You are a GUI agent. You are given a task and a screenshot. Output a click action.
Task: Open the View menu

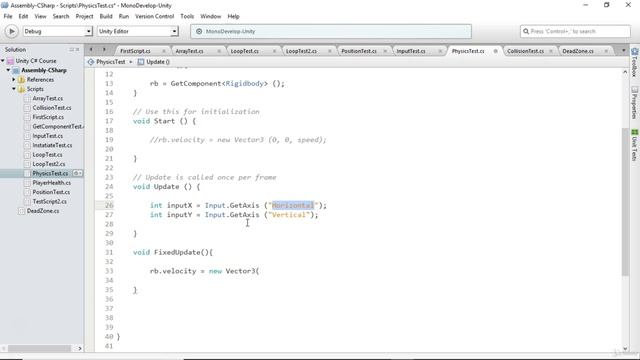40,16
